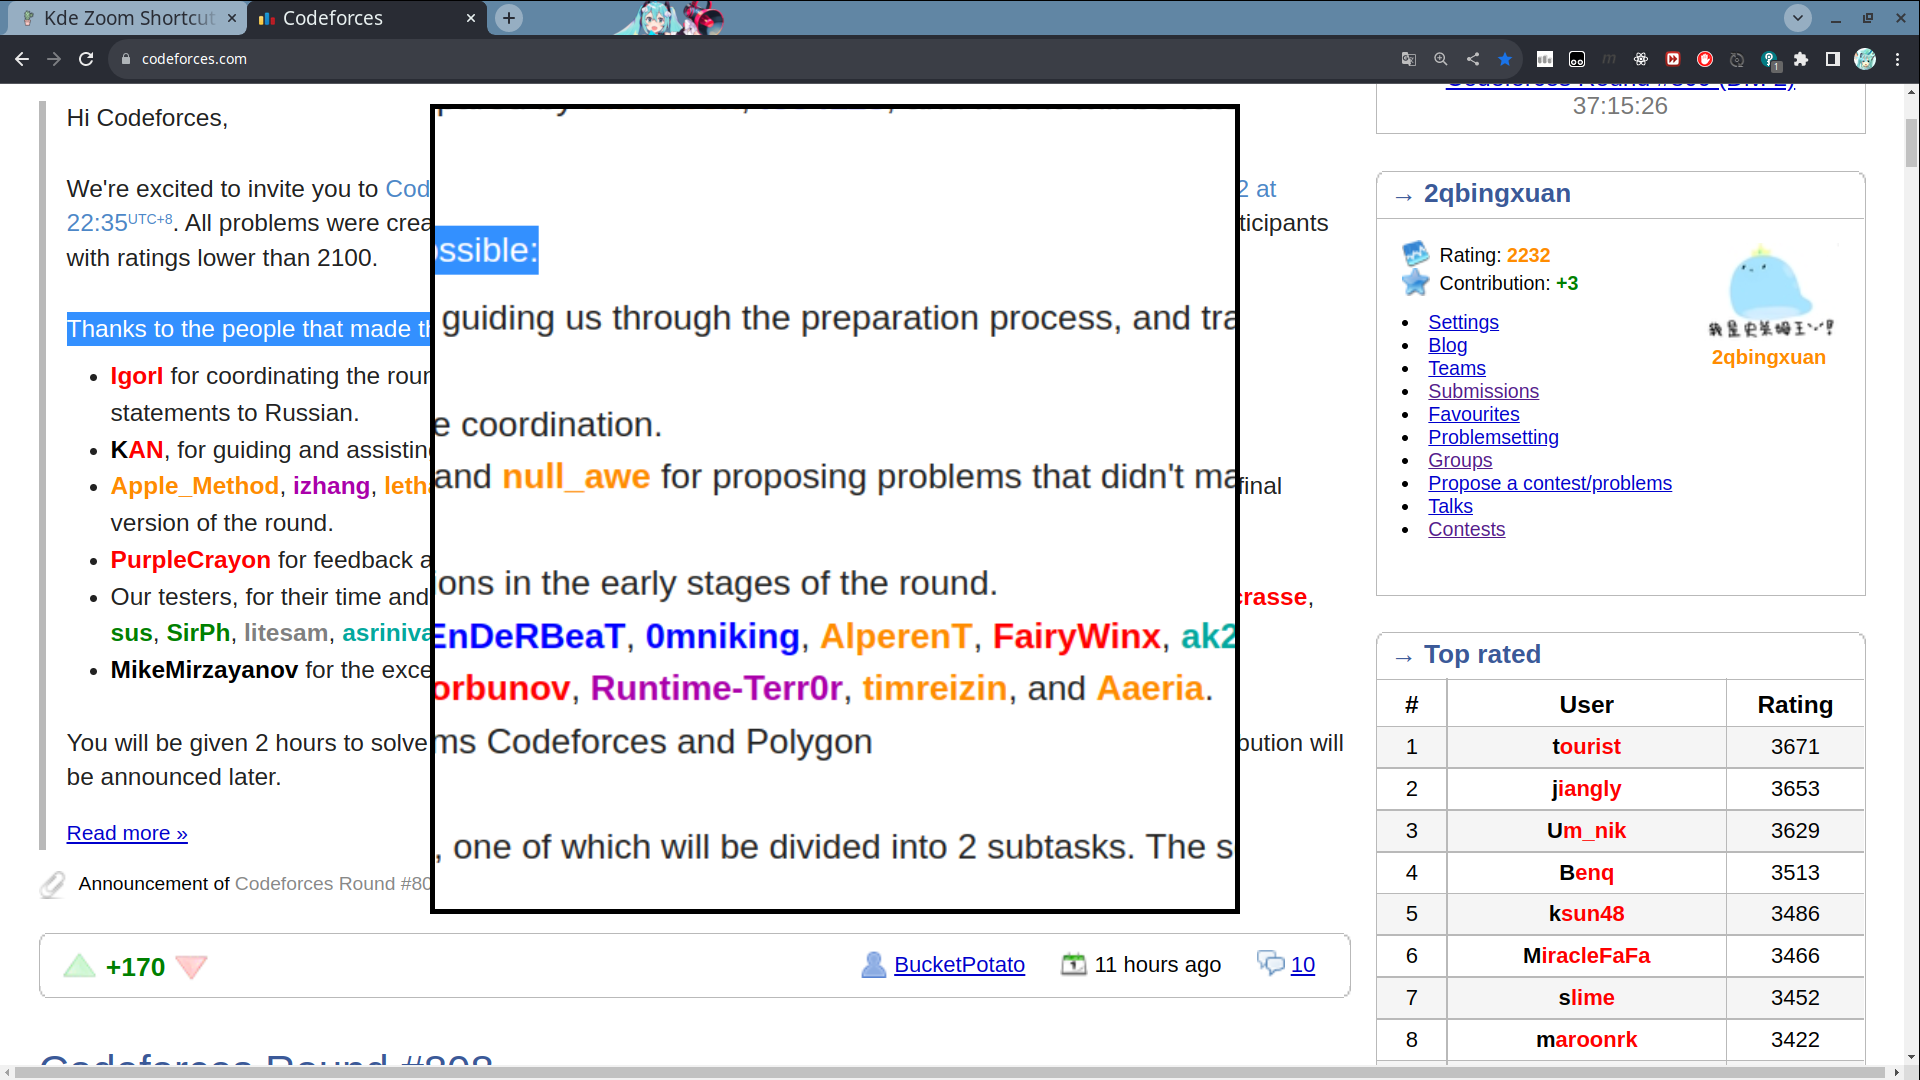Screen dimensions: 1920x1080
Task: Click the rating value 2232
Action: click(1528, 255)
